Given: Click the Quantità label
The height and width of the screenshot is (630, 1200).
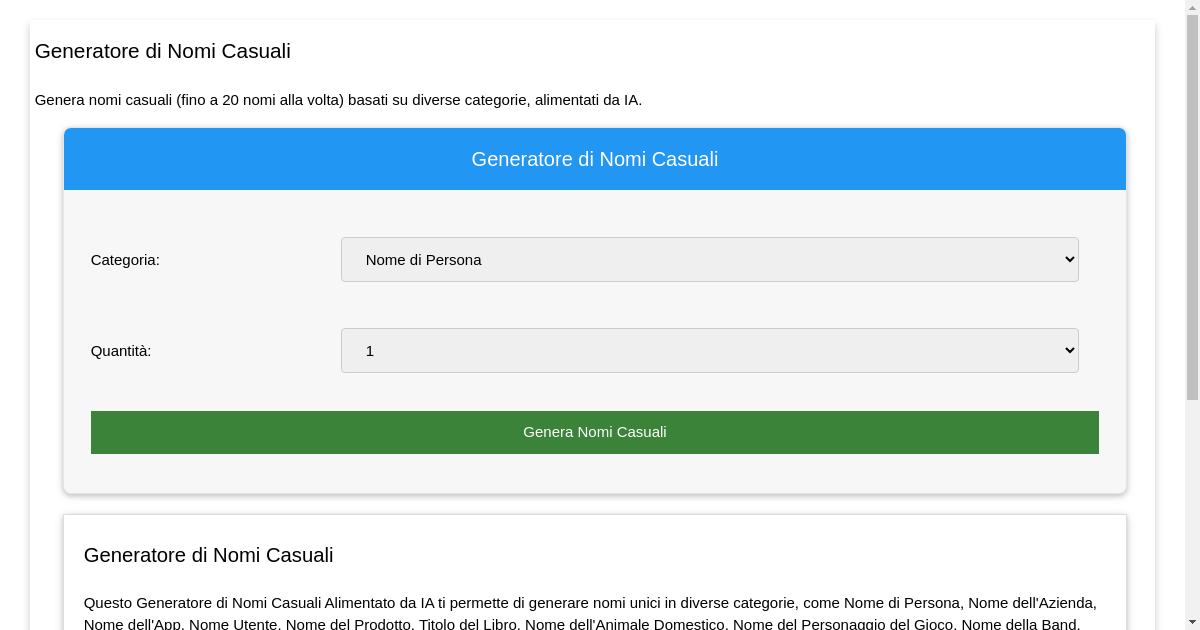Looking at the screenshot, I should [x=121, y=350].
